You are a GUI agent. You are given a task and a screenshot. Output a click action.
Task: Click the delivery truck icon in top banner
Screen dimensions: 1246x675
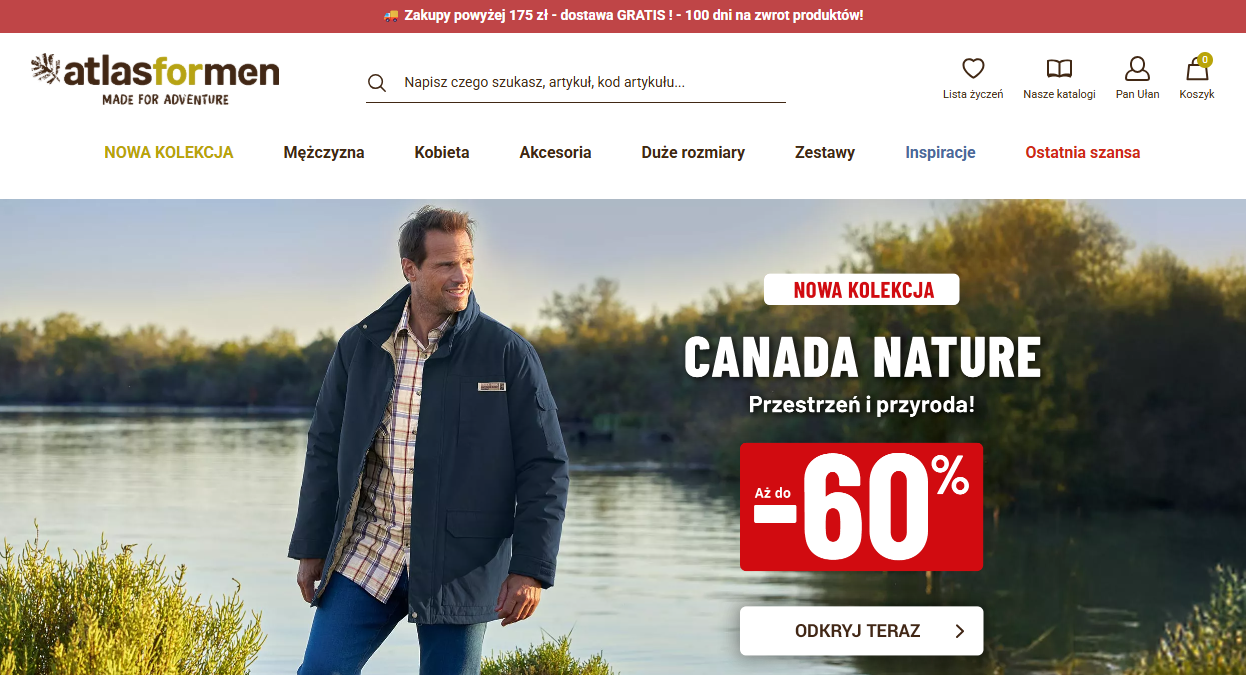coord(391,16)
